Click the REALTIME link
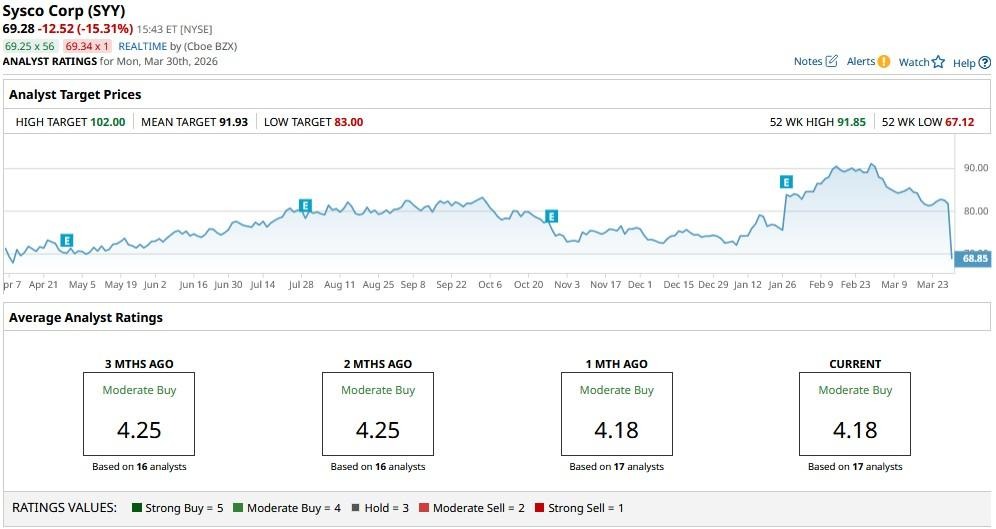Viewport: 996px width, 529px height. 142,46
